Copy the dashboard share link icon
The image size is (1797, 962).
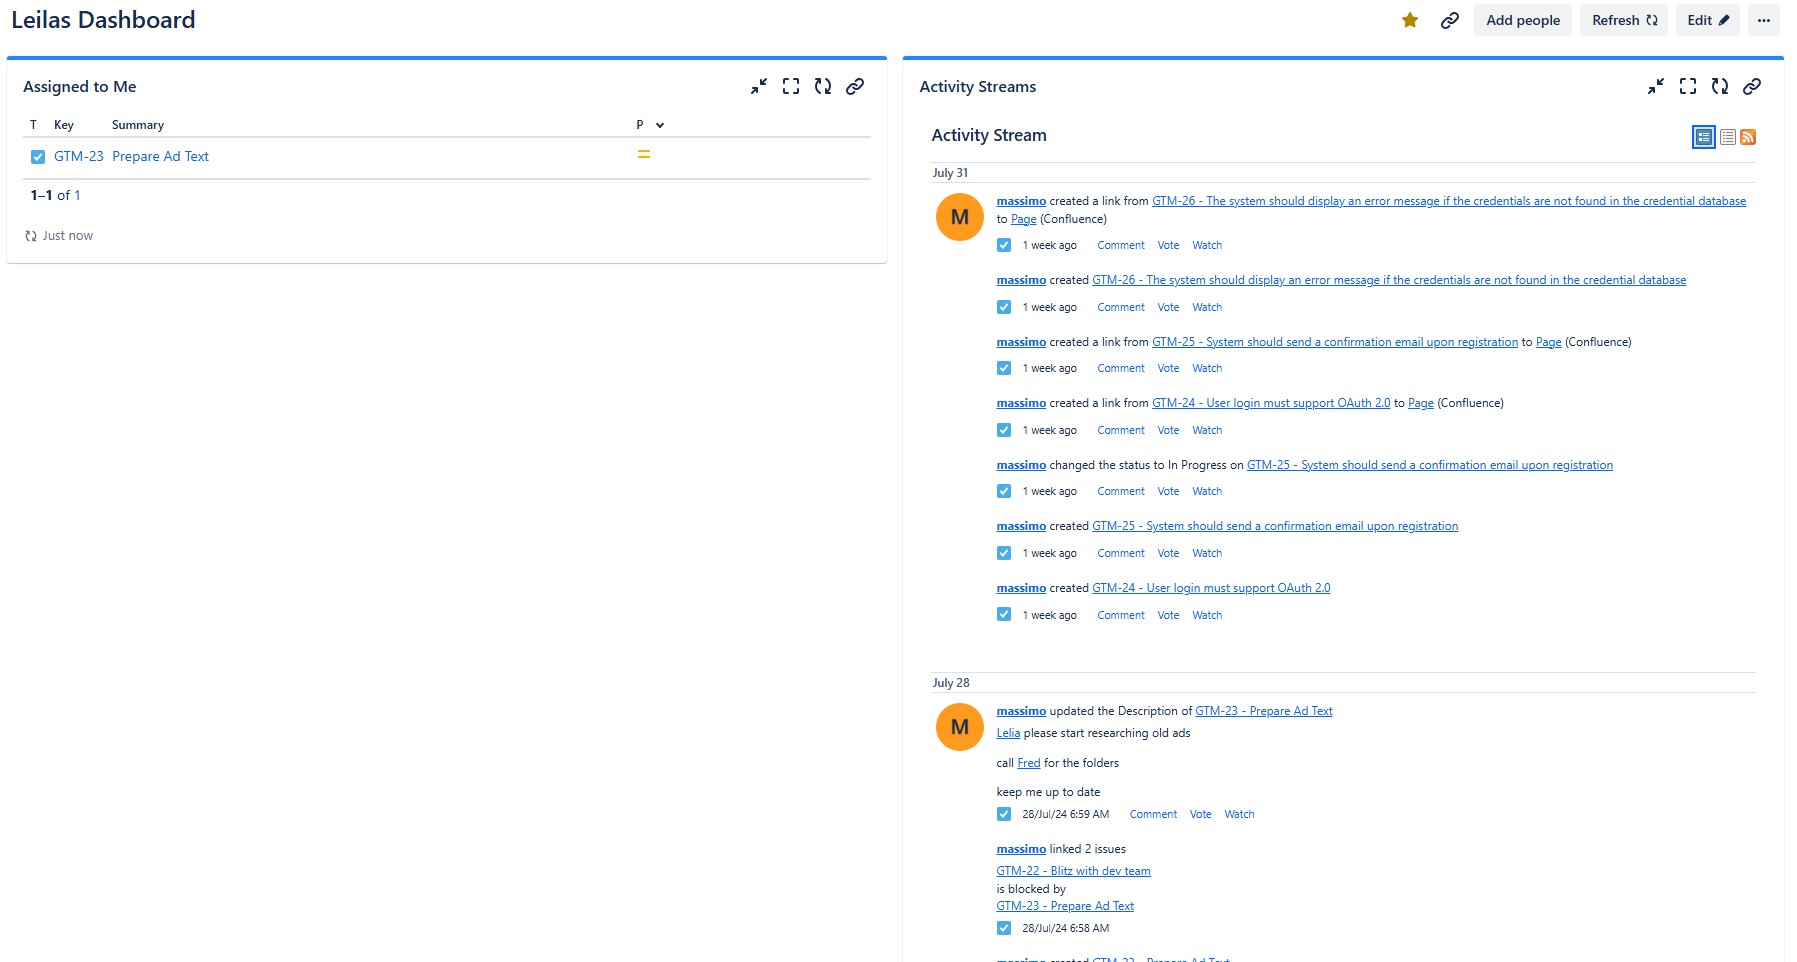coord(1450,19)
